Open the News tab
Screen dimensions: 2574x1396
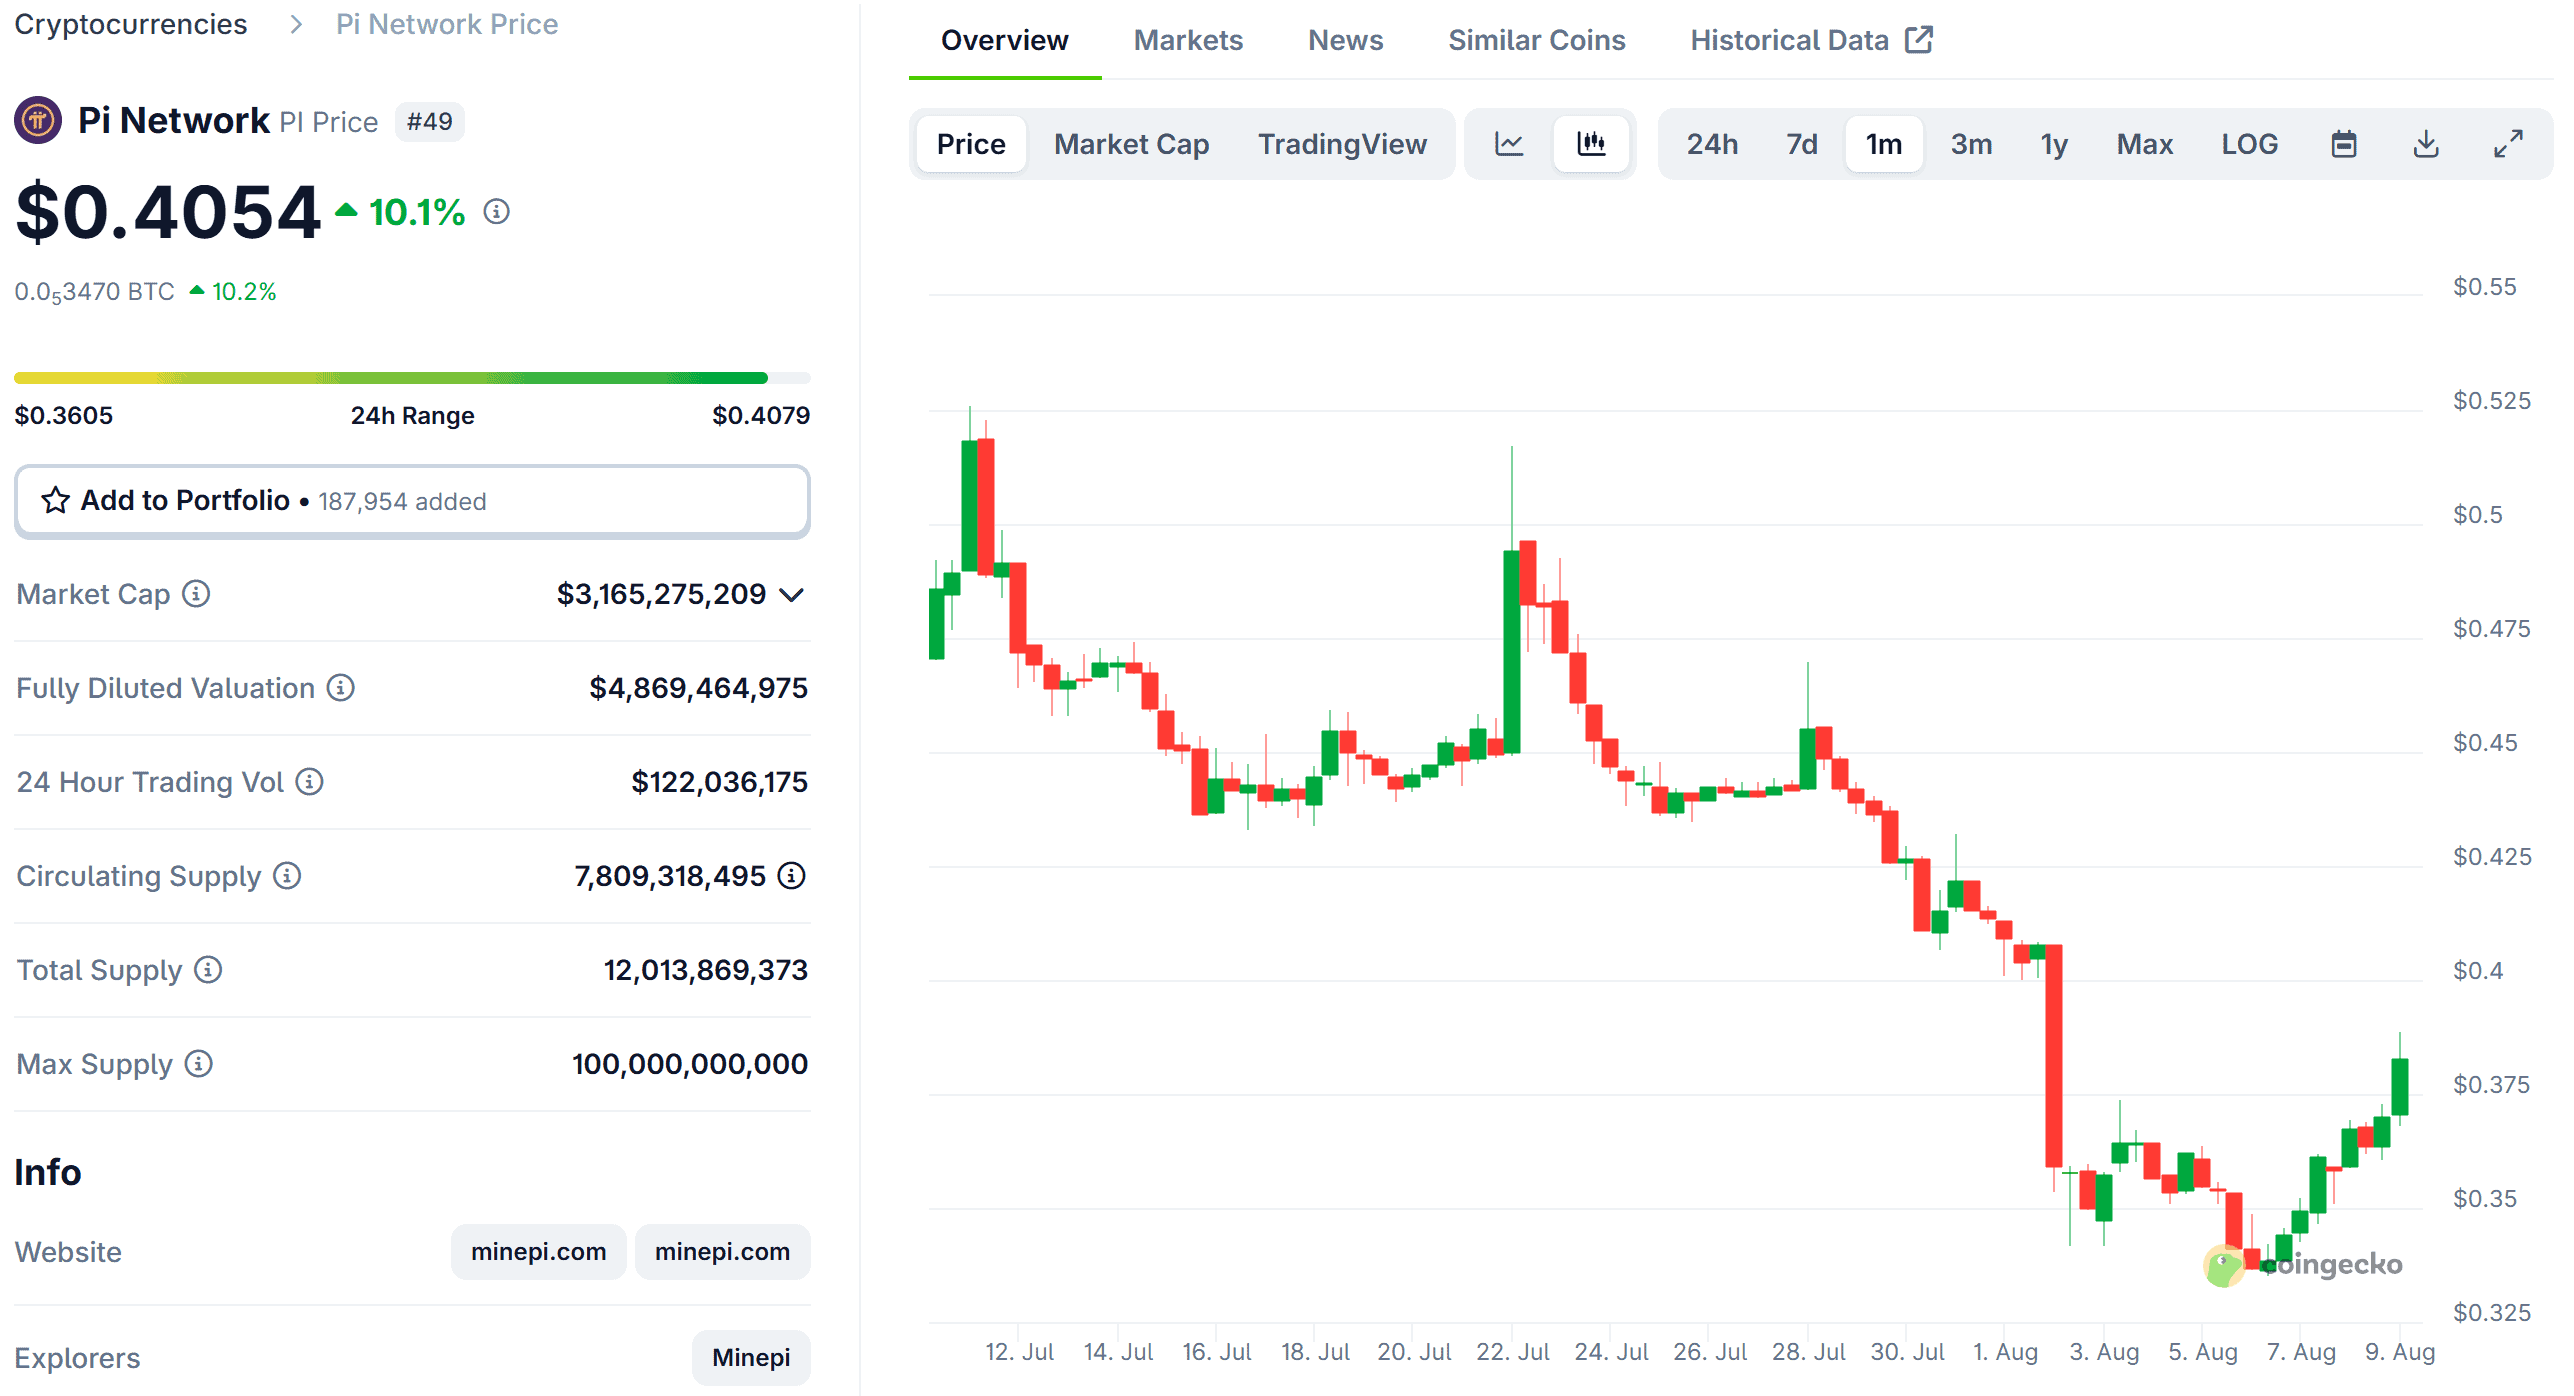point(1345,40)
